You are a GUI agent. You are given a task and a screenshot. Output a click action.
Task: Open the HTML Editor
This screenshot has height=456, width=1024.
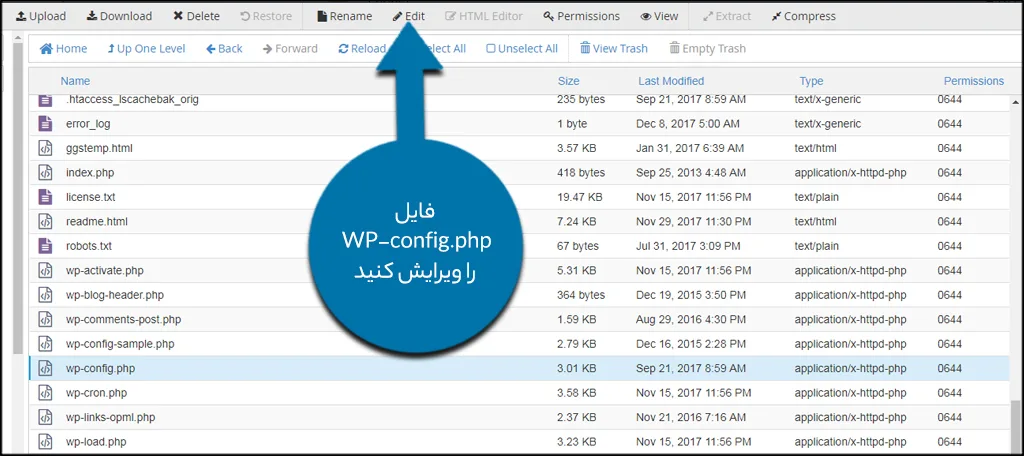(x=484, y=16)
